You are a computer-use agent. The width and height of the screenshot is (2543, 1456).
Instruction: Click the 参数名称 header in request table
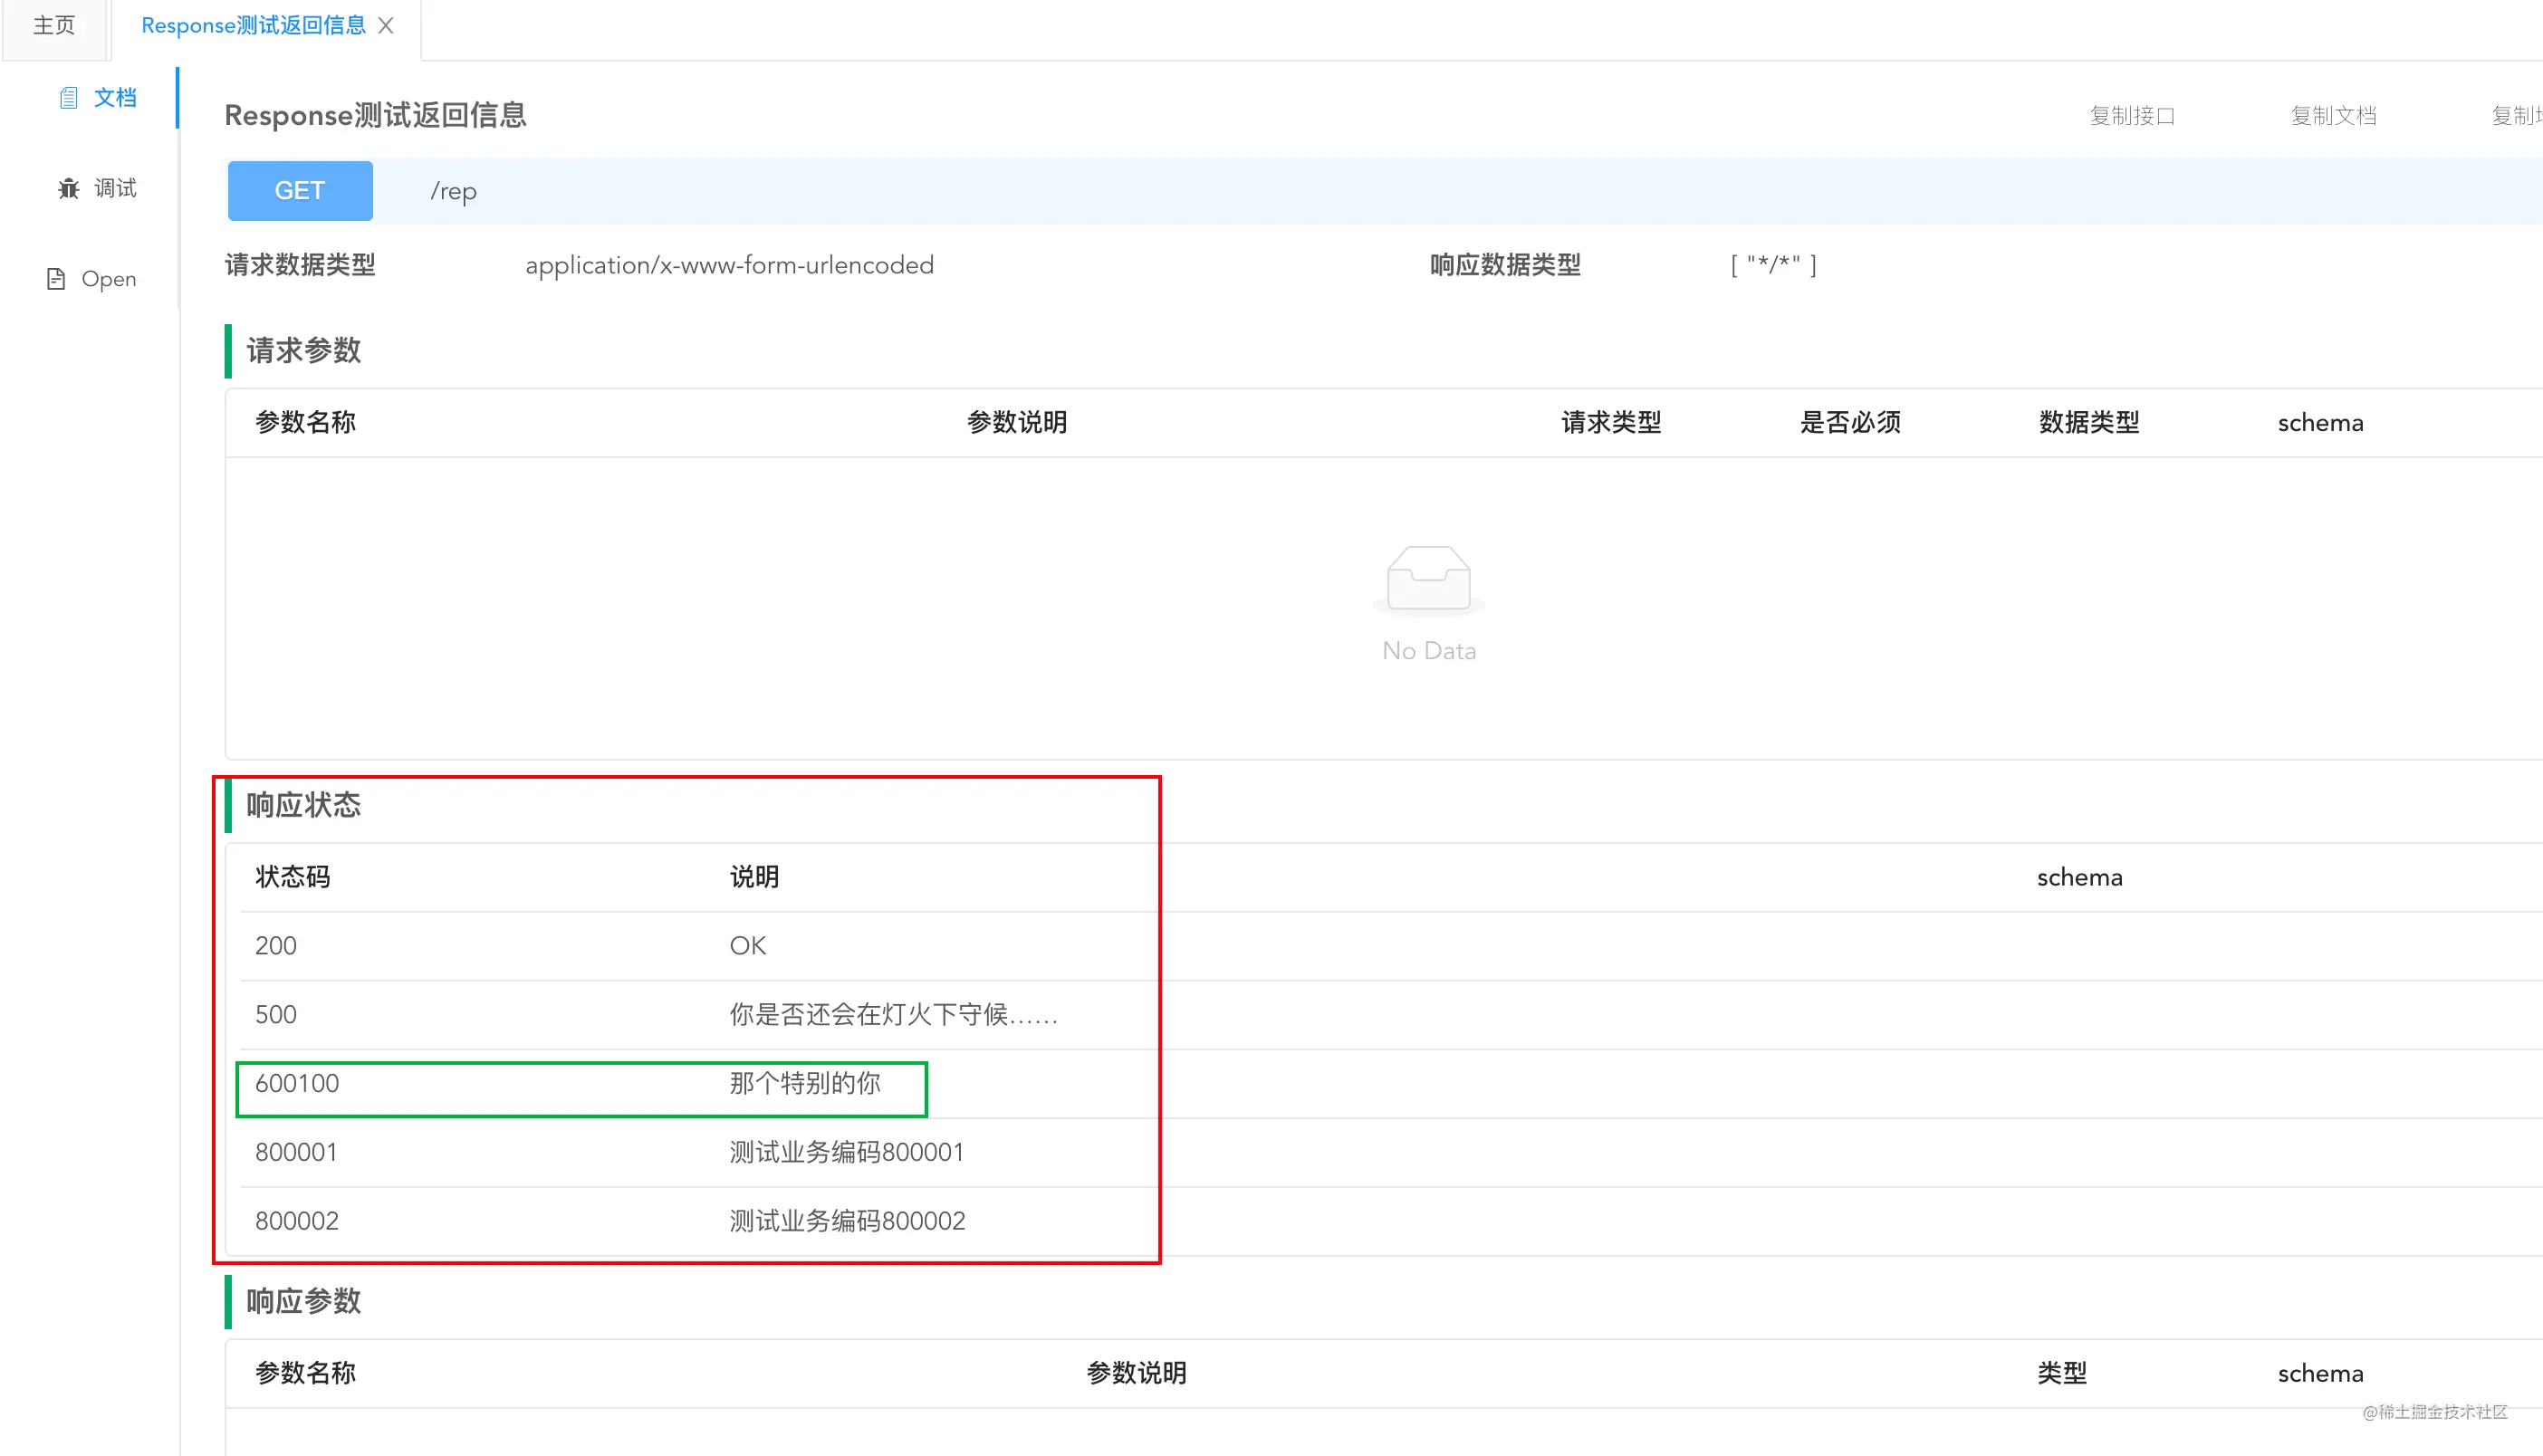[305, 422]
